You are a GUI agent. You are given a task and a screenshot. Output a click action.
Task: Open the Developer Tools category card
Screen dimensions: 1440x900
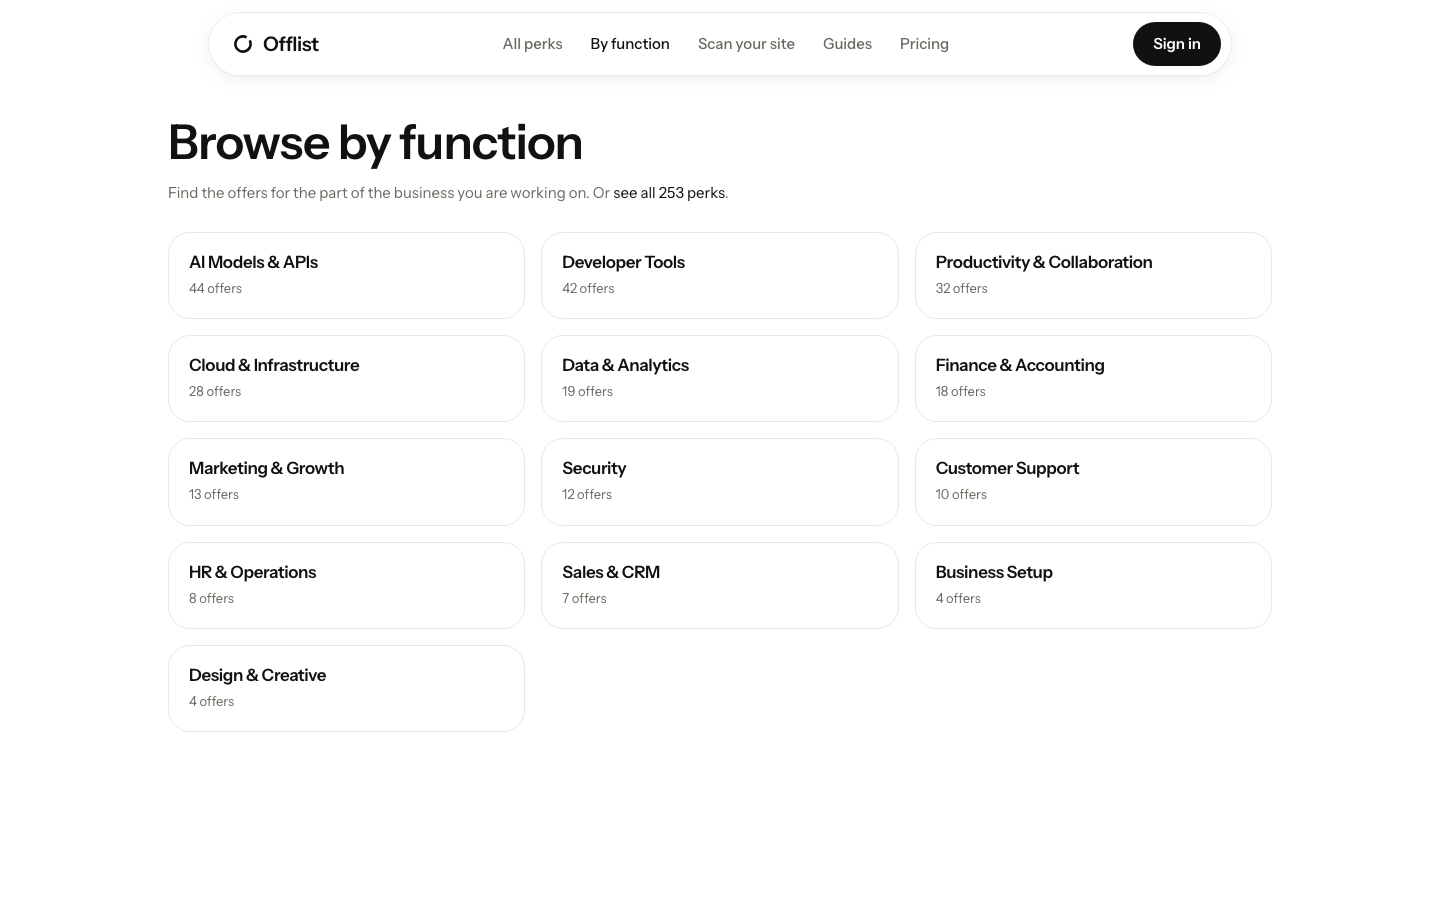[x=720, y=276]
